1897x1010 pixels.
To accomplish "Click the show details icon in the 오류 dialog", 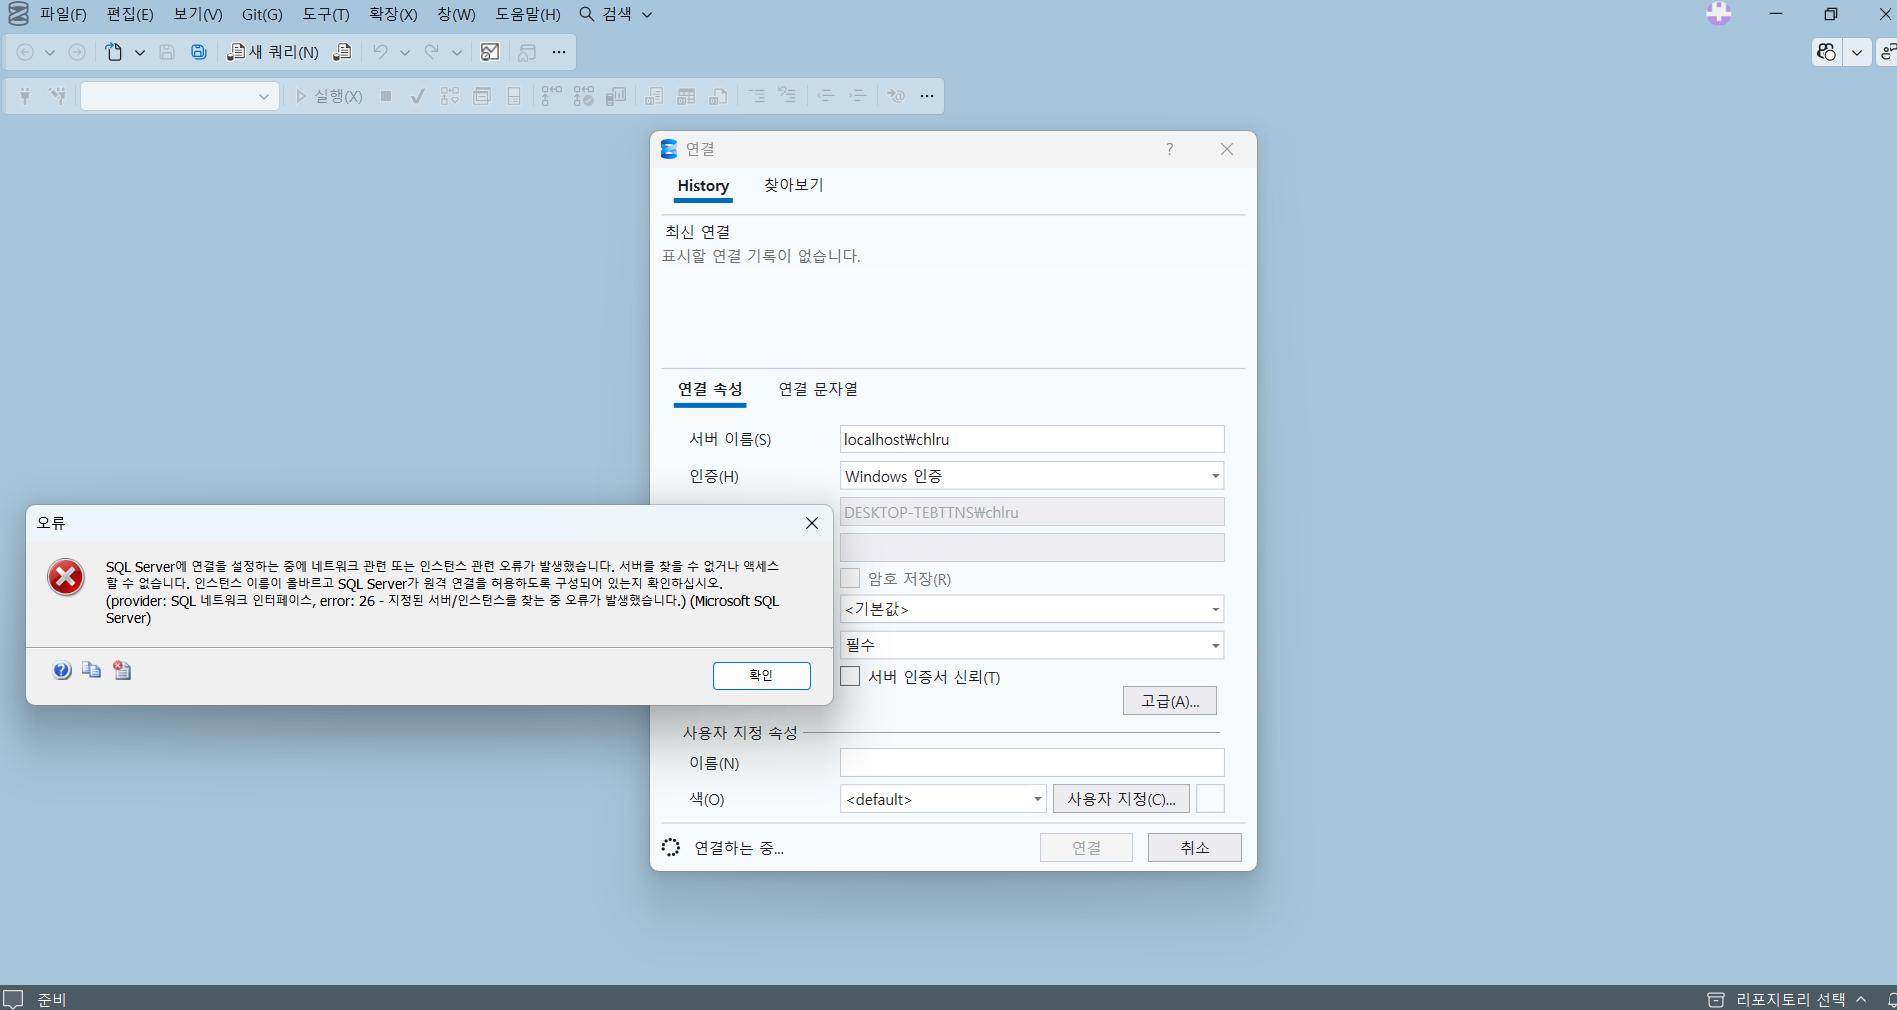I will pos(122,670).
